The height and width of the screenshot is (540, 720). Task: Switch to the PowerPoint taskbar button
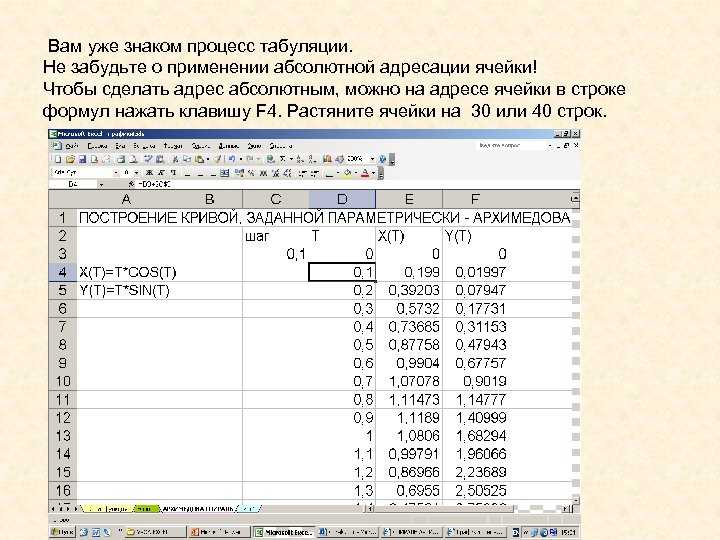click(x=219, y=532)
